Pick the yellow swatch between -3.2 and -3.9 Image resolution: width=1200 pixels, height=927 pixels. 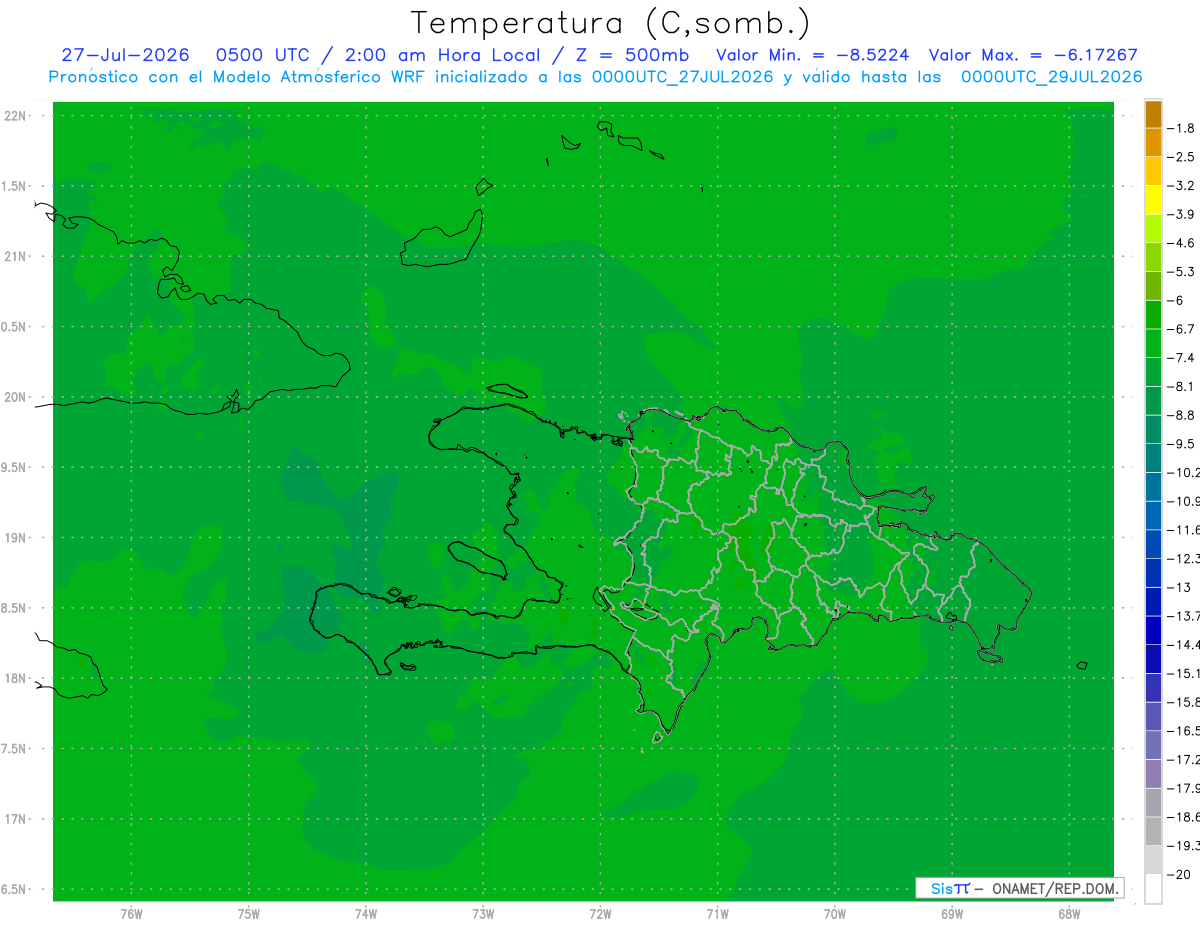pyautogui.click(x=1153, y=200)
